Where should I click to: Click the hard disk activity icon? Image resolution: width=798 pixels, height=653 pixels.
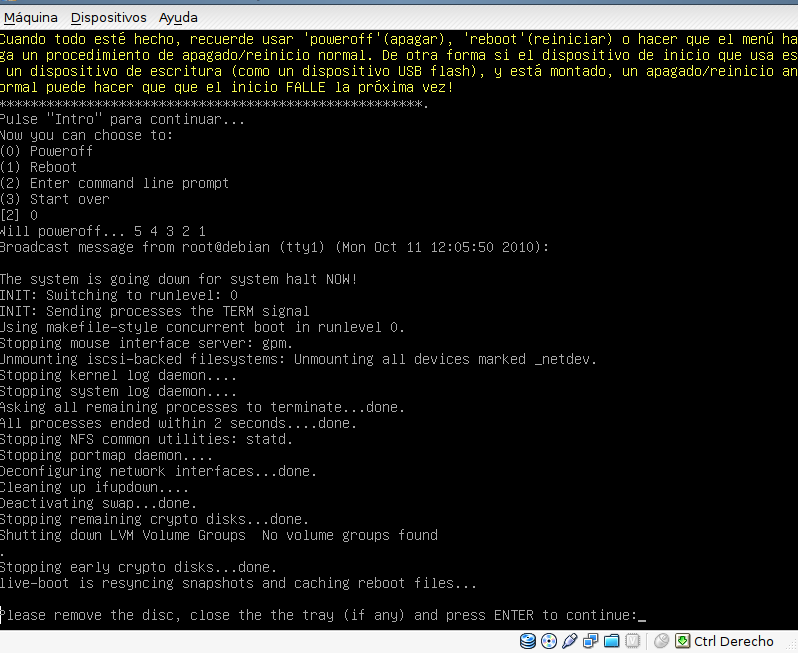pyautogui.click(x=530, y=641)
